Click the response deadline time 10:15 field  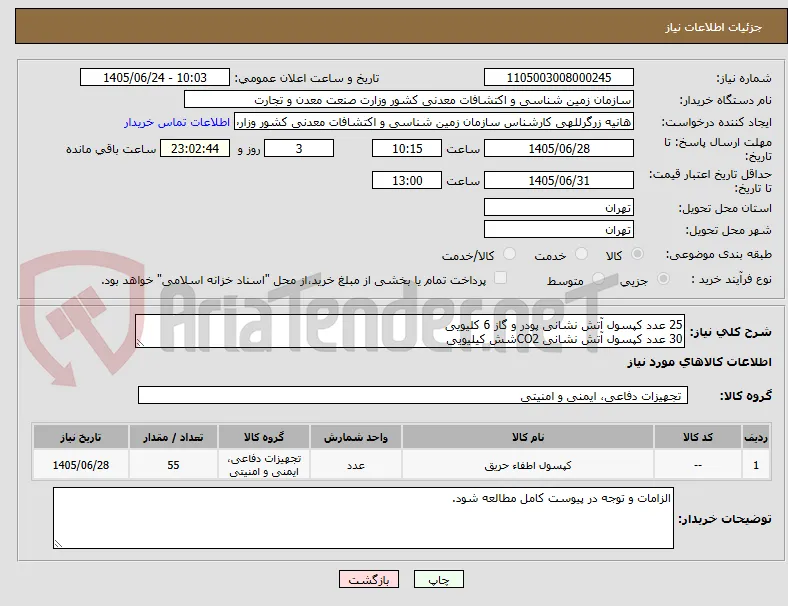(x=407, y=149)
